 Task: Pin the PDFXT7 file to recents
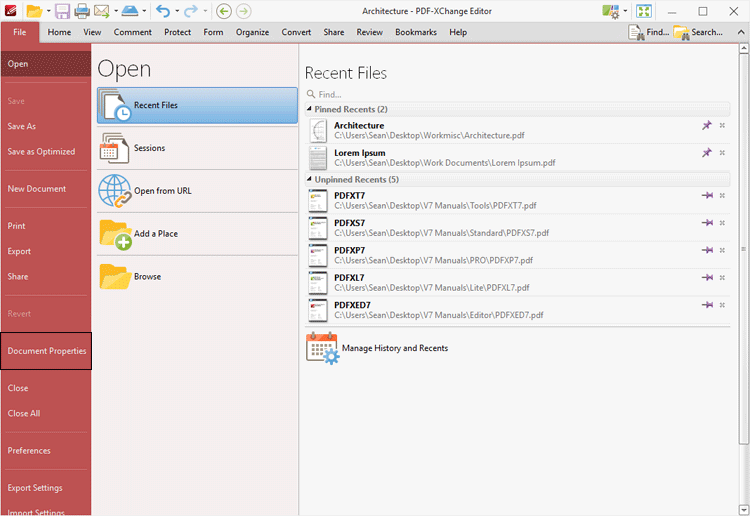tap(707, 196)
